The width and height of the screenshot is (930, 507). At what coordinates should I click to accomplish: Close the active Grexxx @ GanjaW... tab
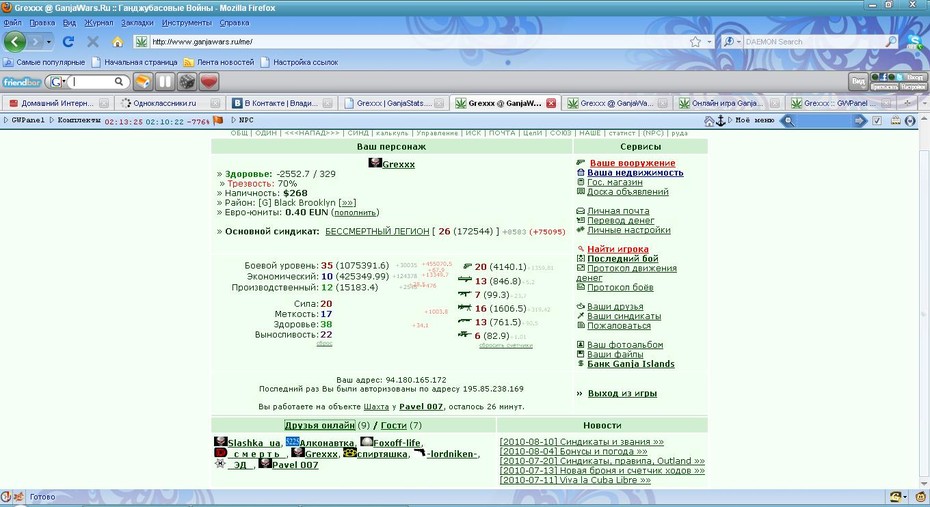[x=551, y=103]
